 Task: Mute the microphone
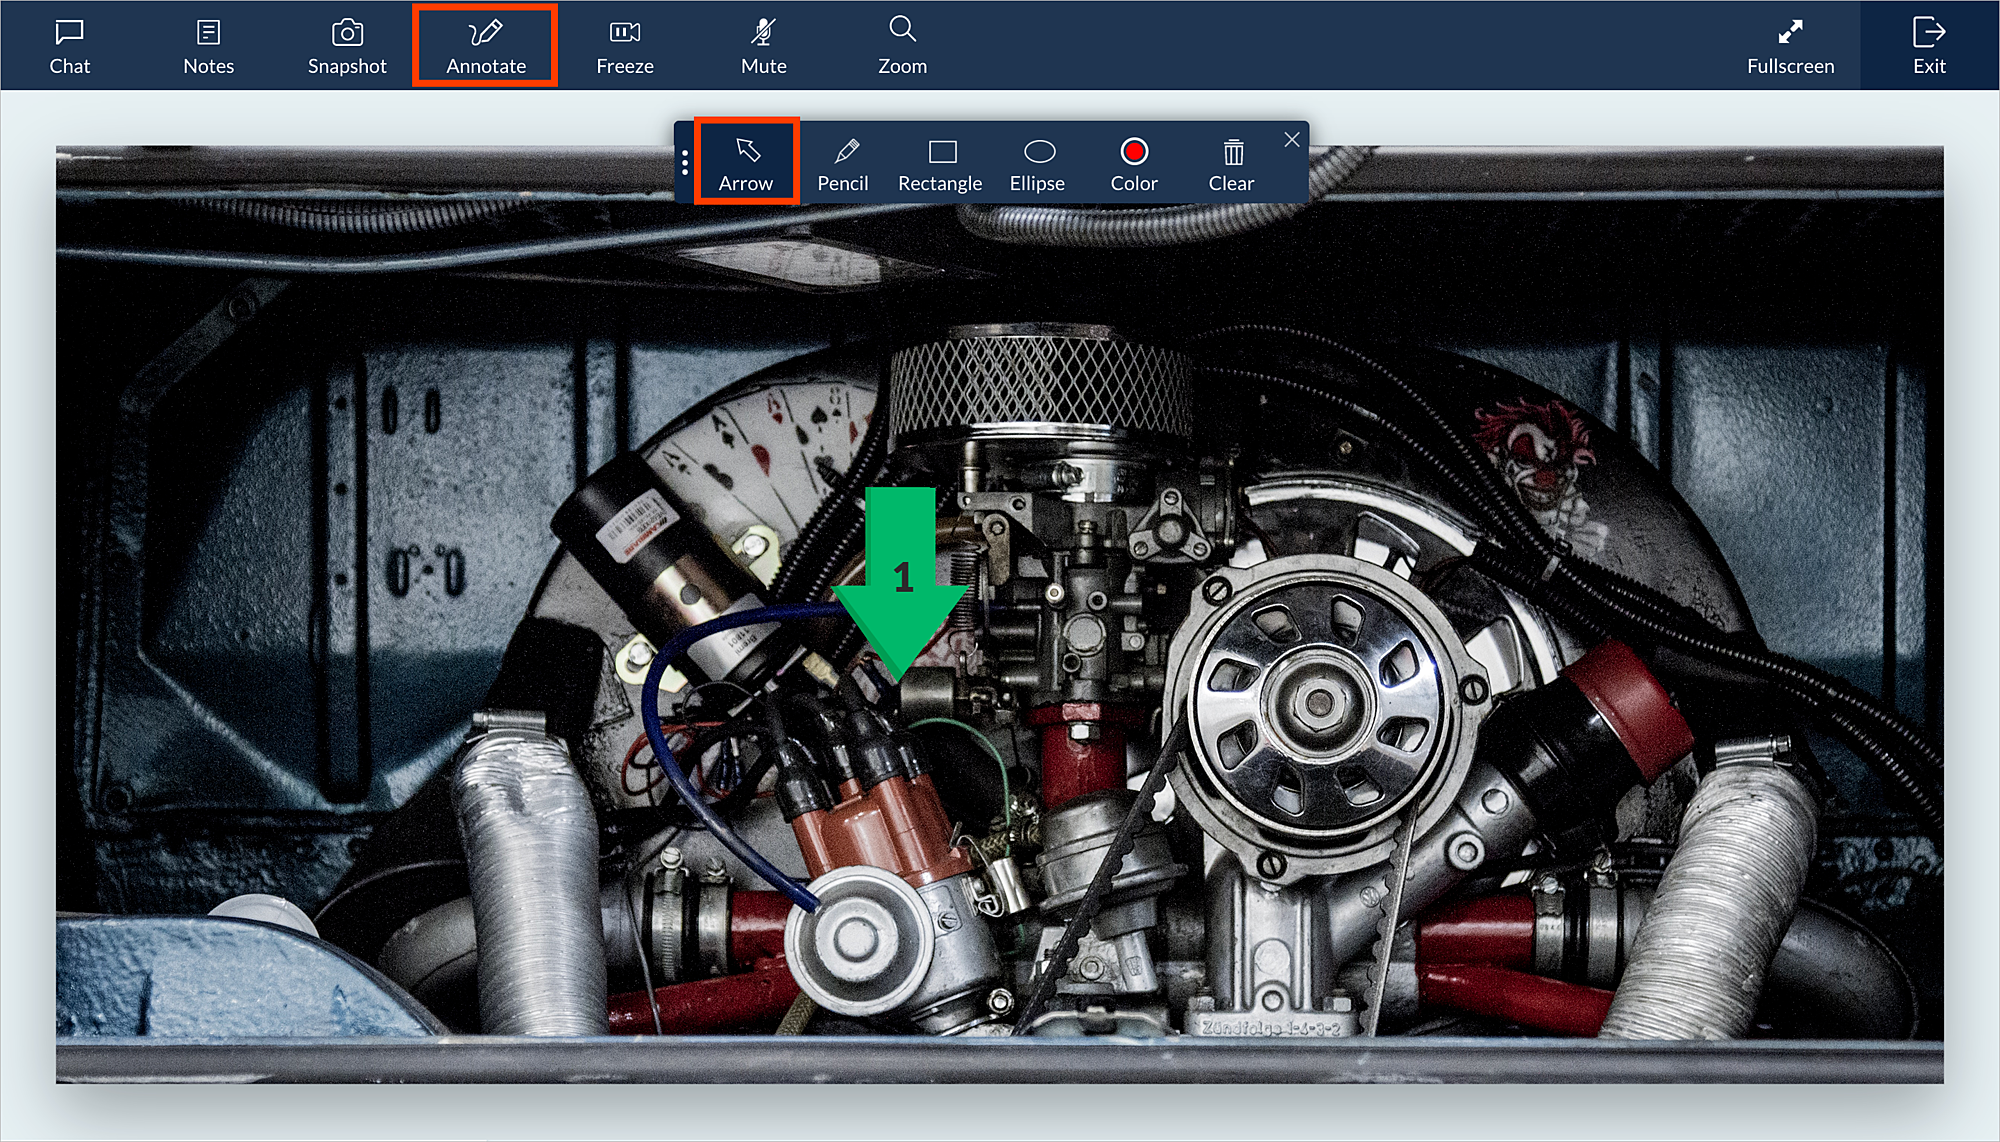[763, 46]
